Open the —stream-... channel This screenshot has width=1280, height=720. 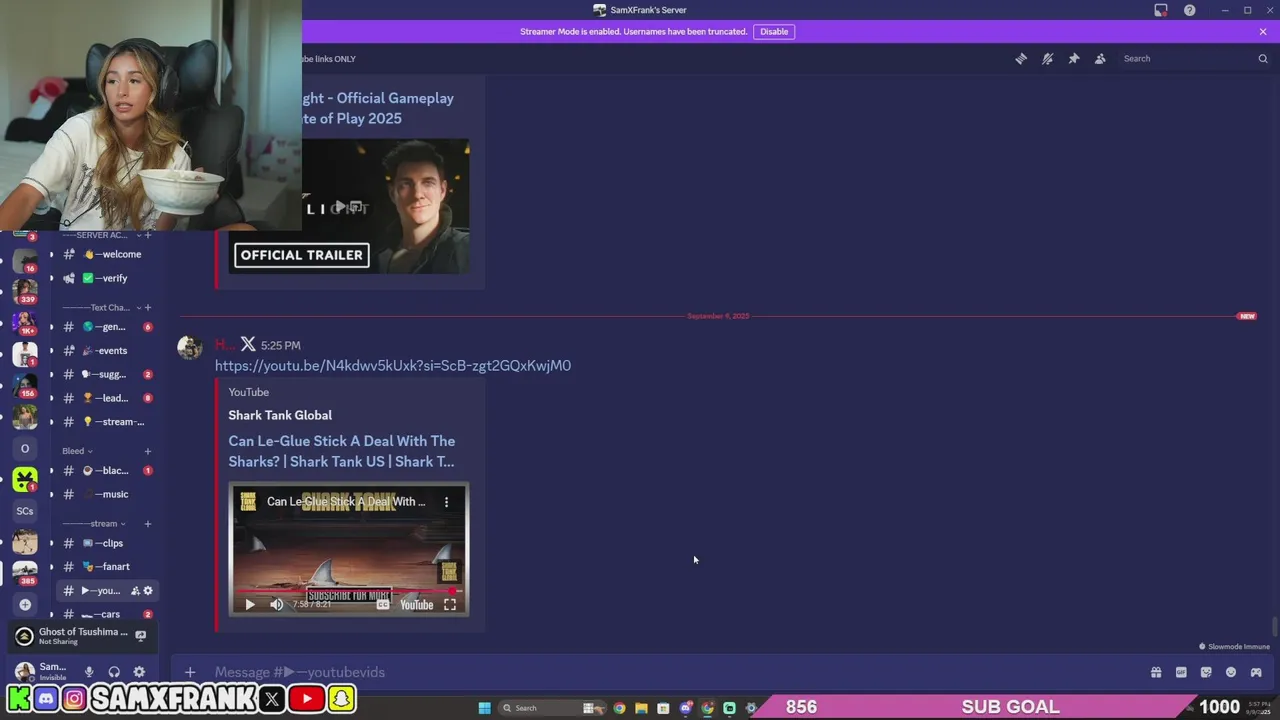[x=106, y=422]
